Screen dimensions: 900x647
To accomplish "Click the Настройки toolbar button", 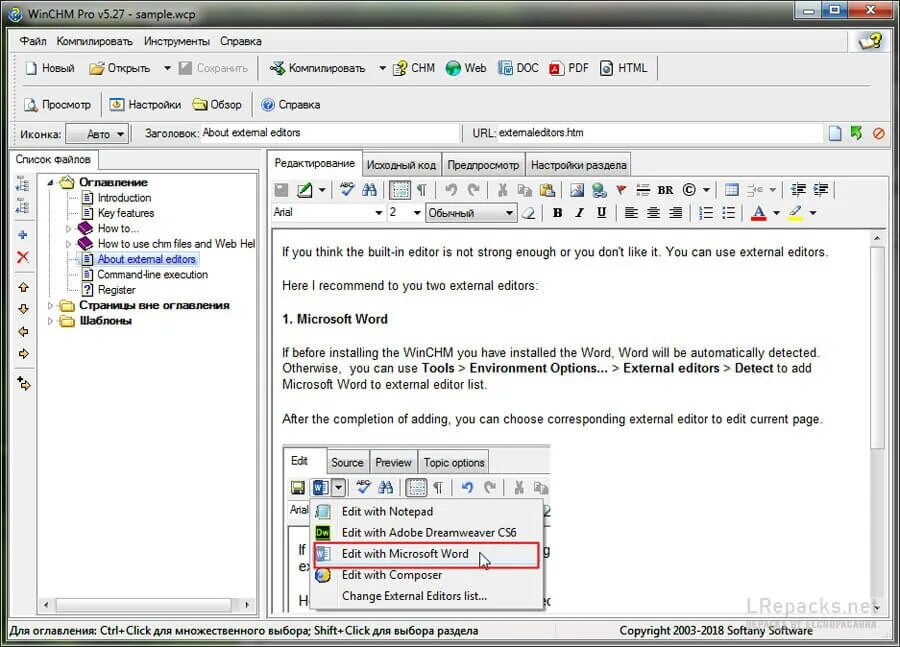I will (145, 105).
